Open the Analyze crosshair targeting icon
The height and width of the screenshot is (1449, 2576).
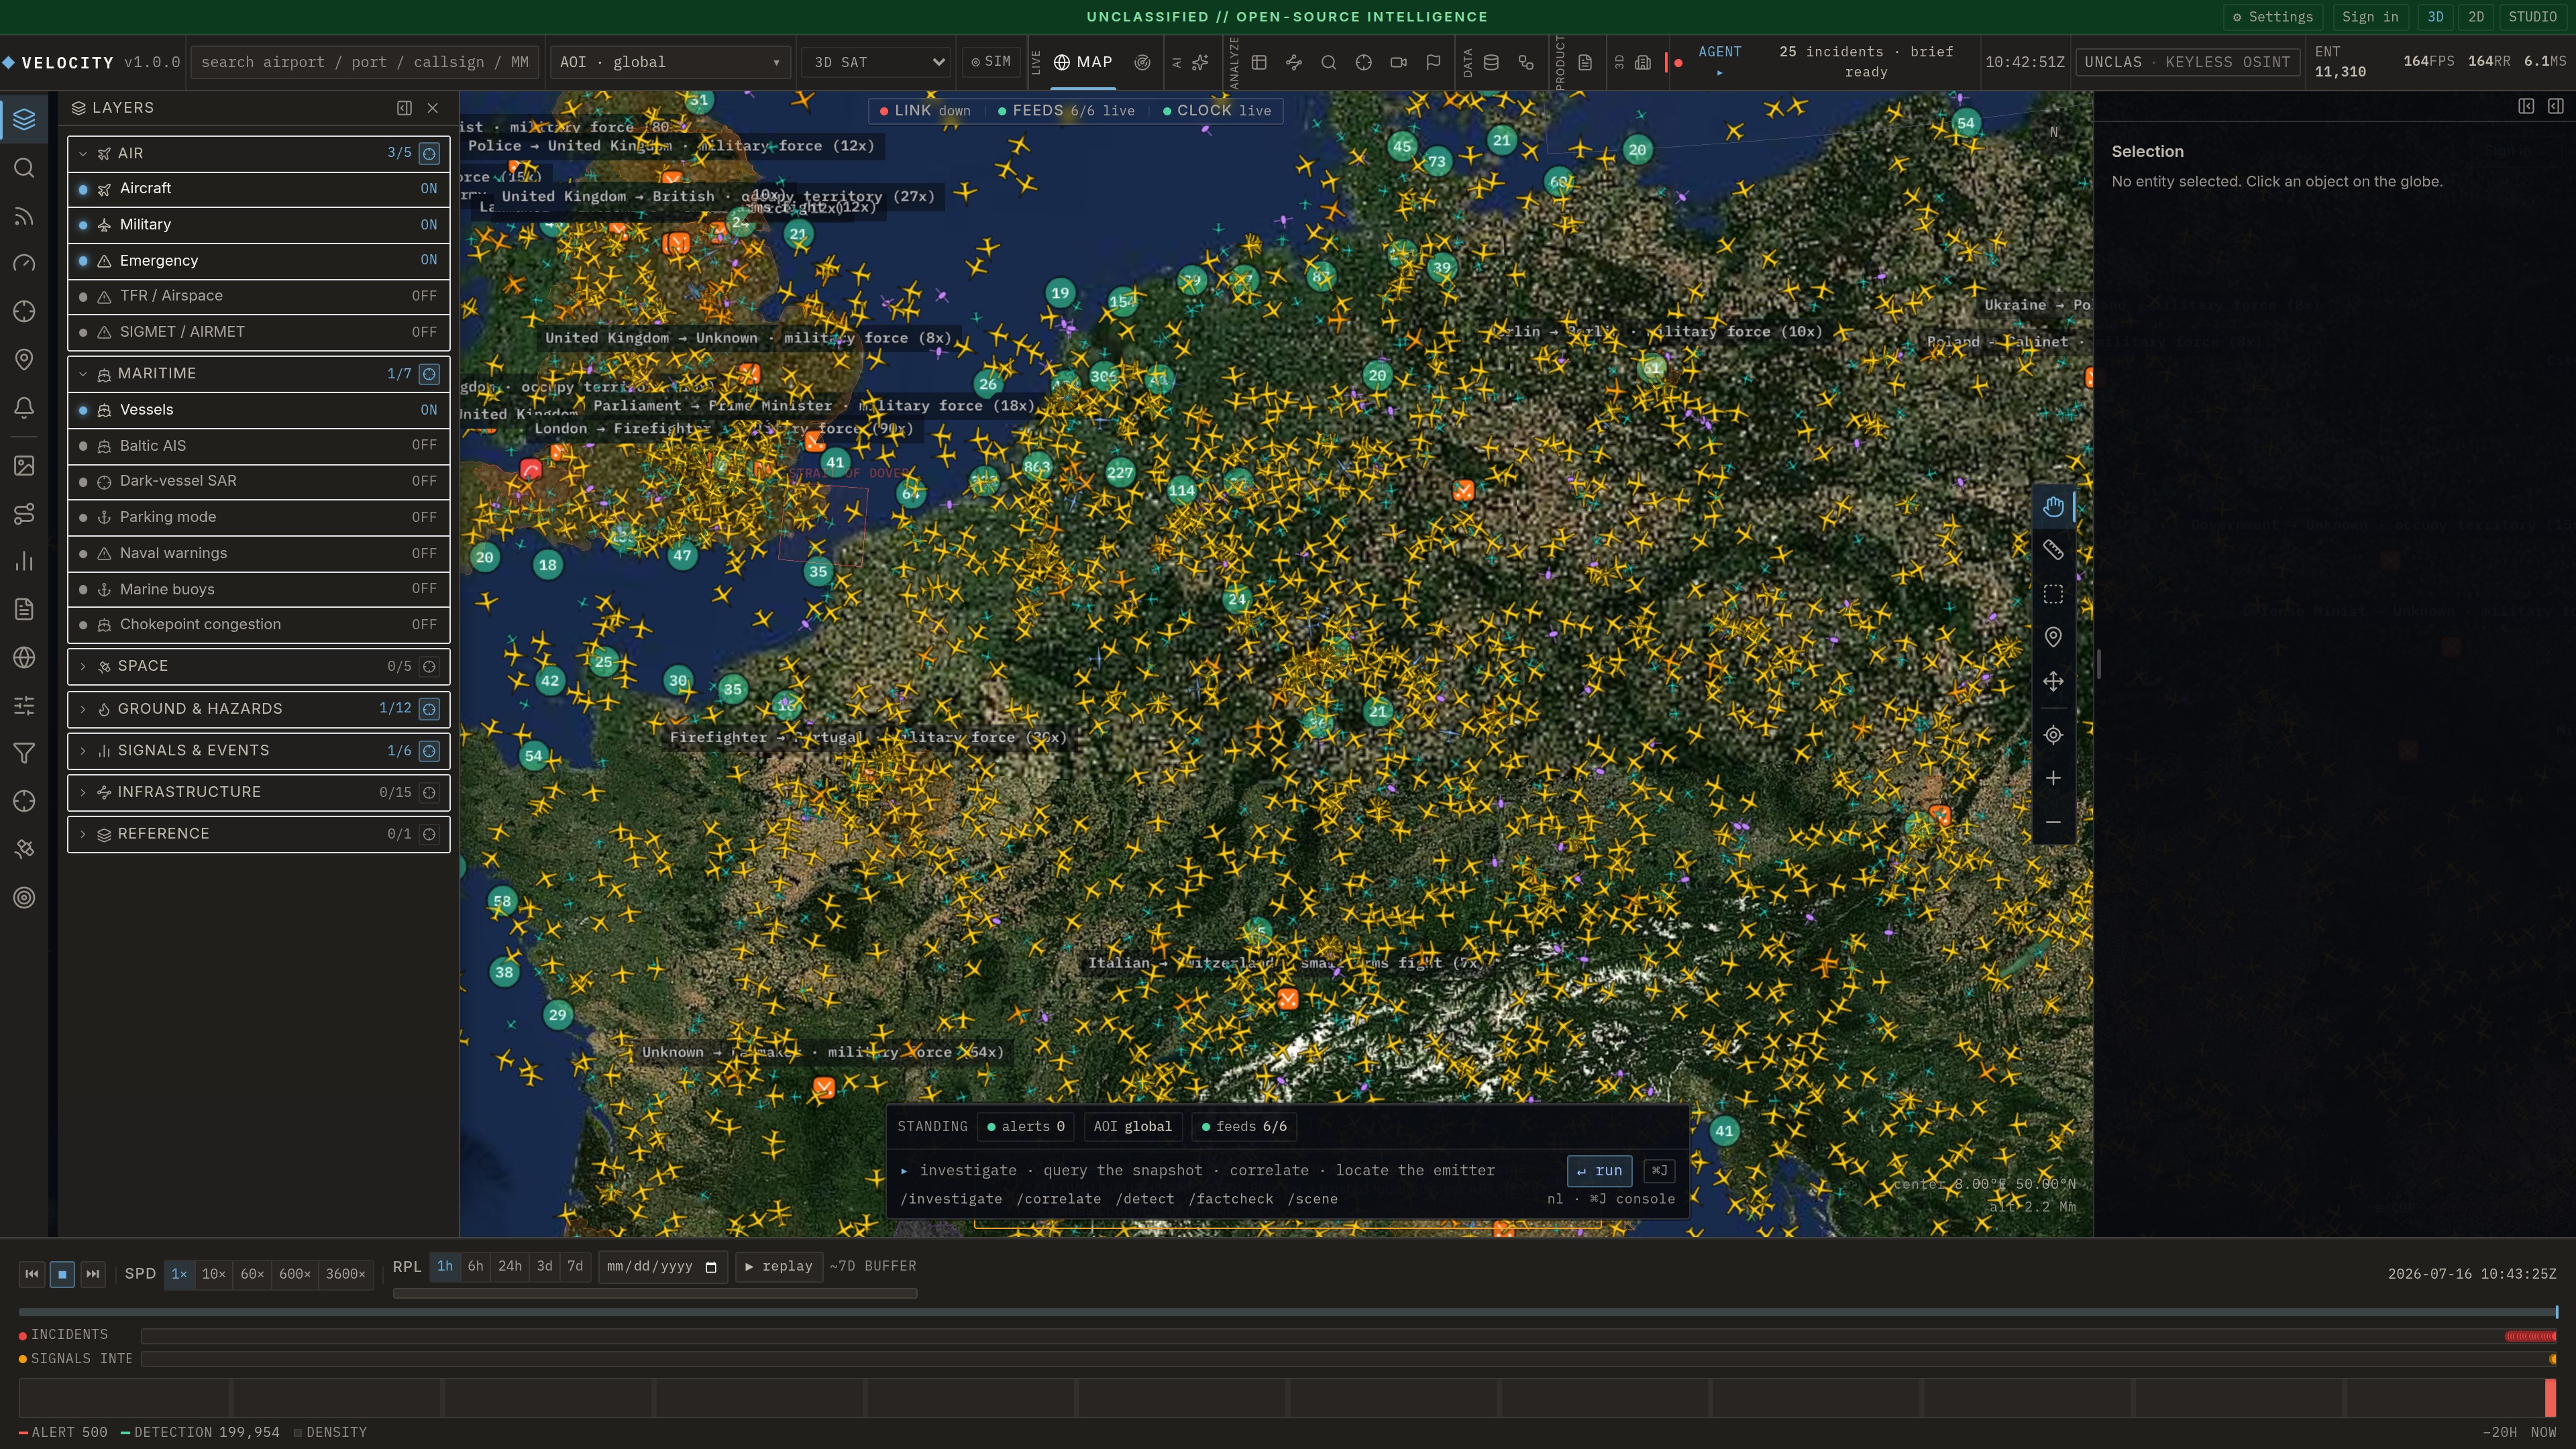(x=1364, y=62)
